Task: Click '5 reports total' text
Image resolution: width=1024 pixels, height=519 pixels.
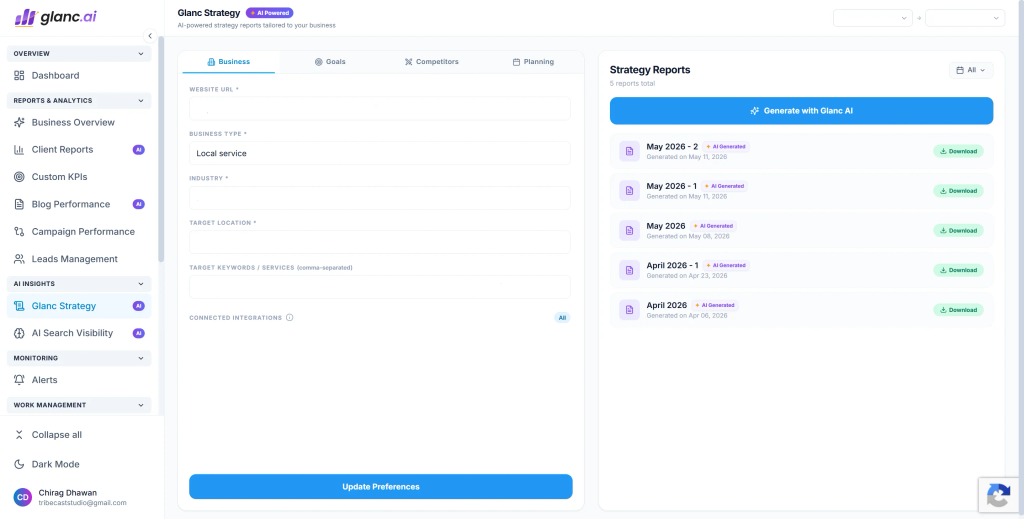Action: (632, 84)
